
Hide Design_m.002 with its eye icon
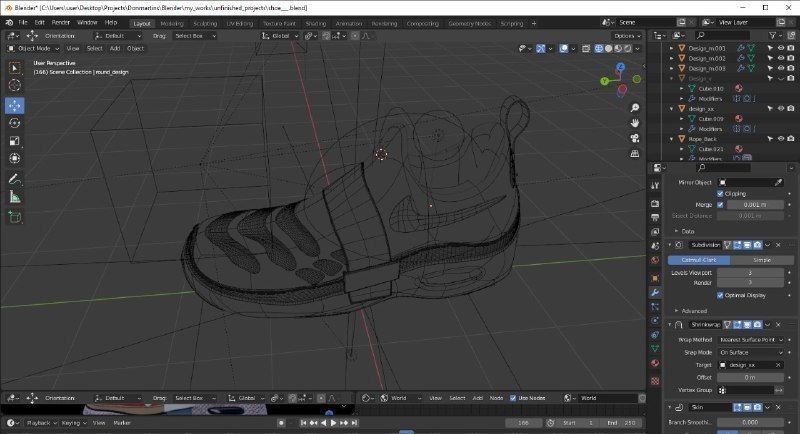click(781, 58)
